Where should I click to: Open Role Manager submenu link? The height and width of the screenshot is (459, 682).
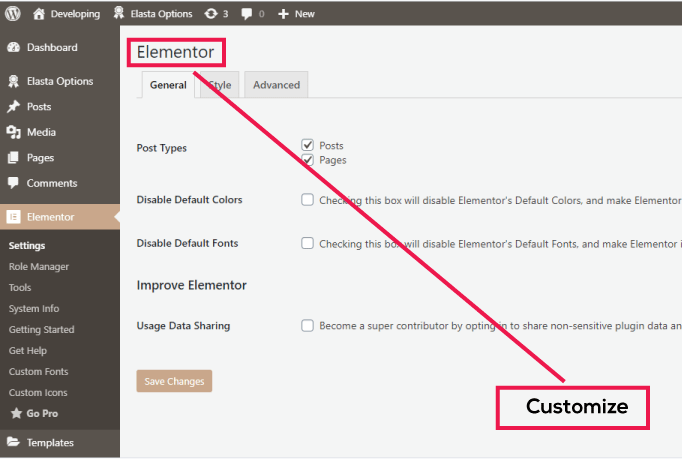[x=39, y=267]
